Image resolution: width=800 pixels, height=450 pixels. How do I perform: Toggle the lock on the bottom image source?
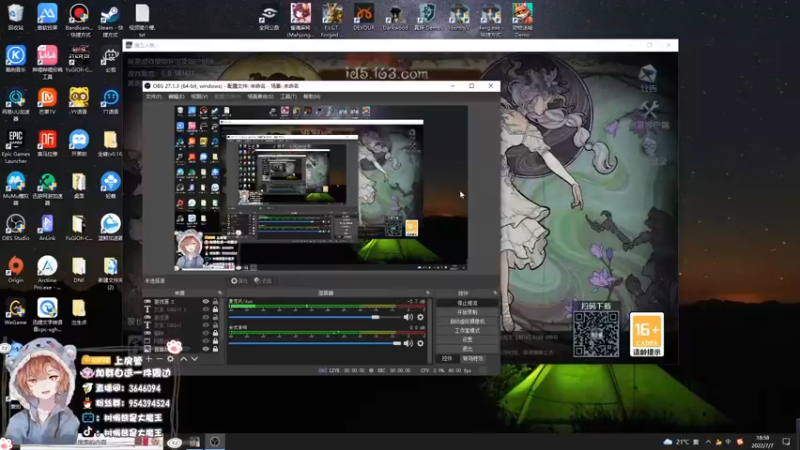[x=215, y=349]
